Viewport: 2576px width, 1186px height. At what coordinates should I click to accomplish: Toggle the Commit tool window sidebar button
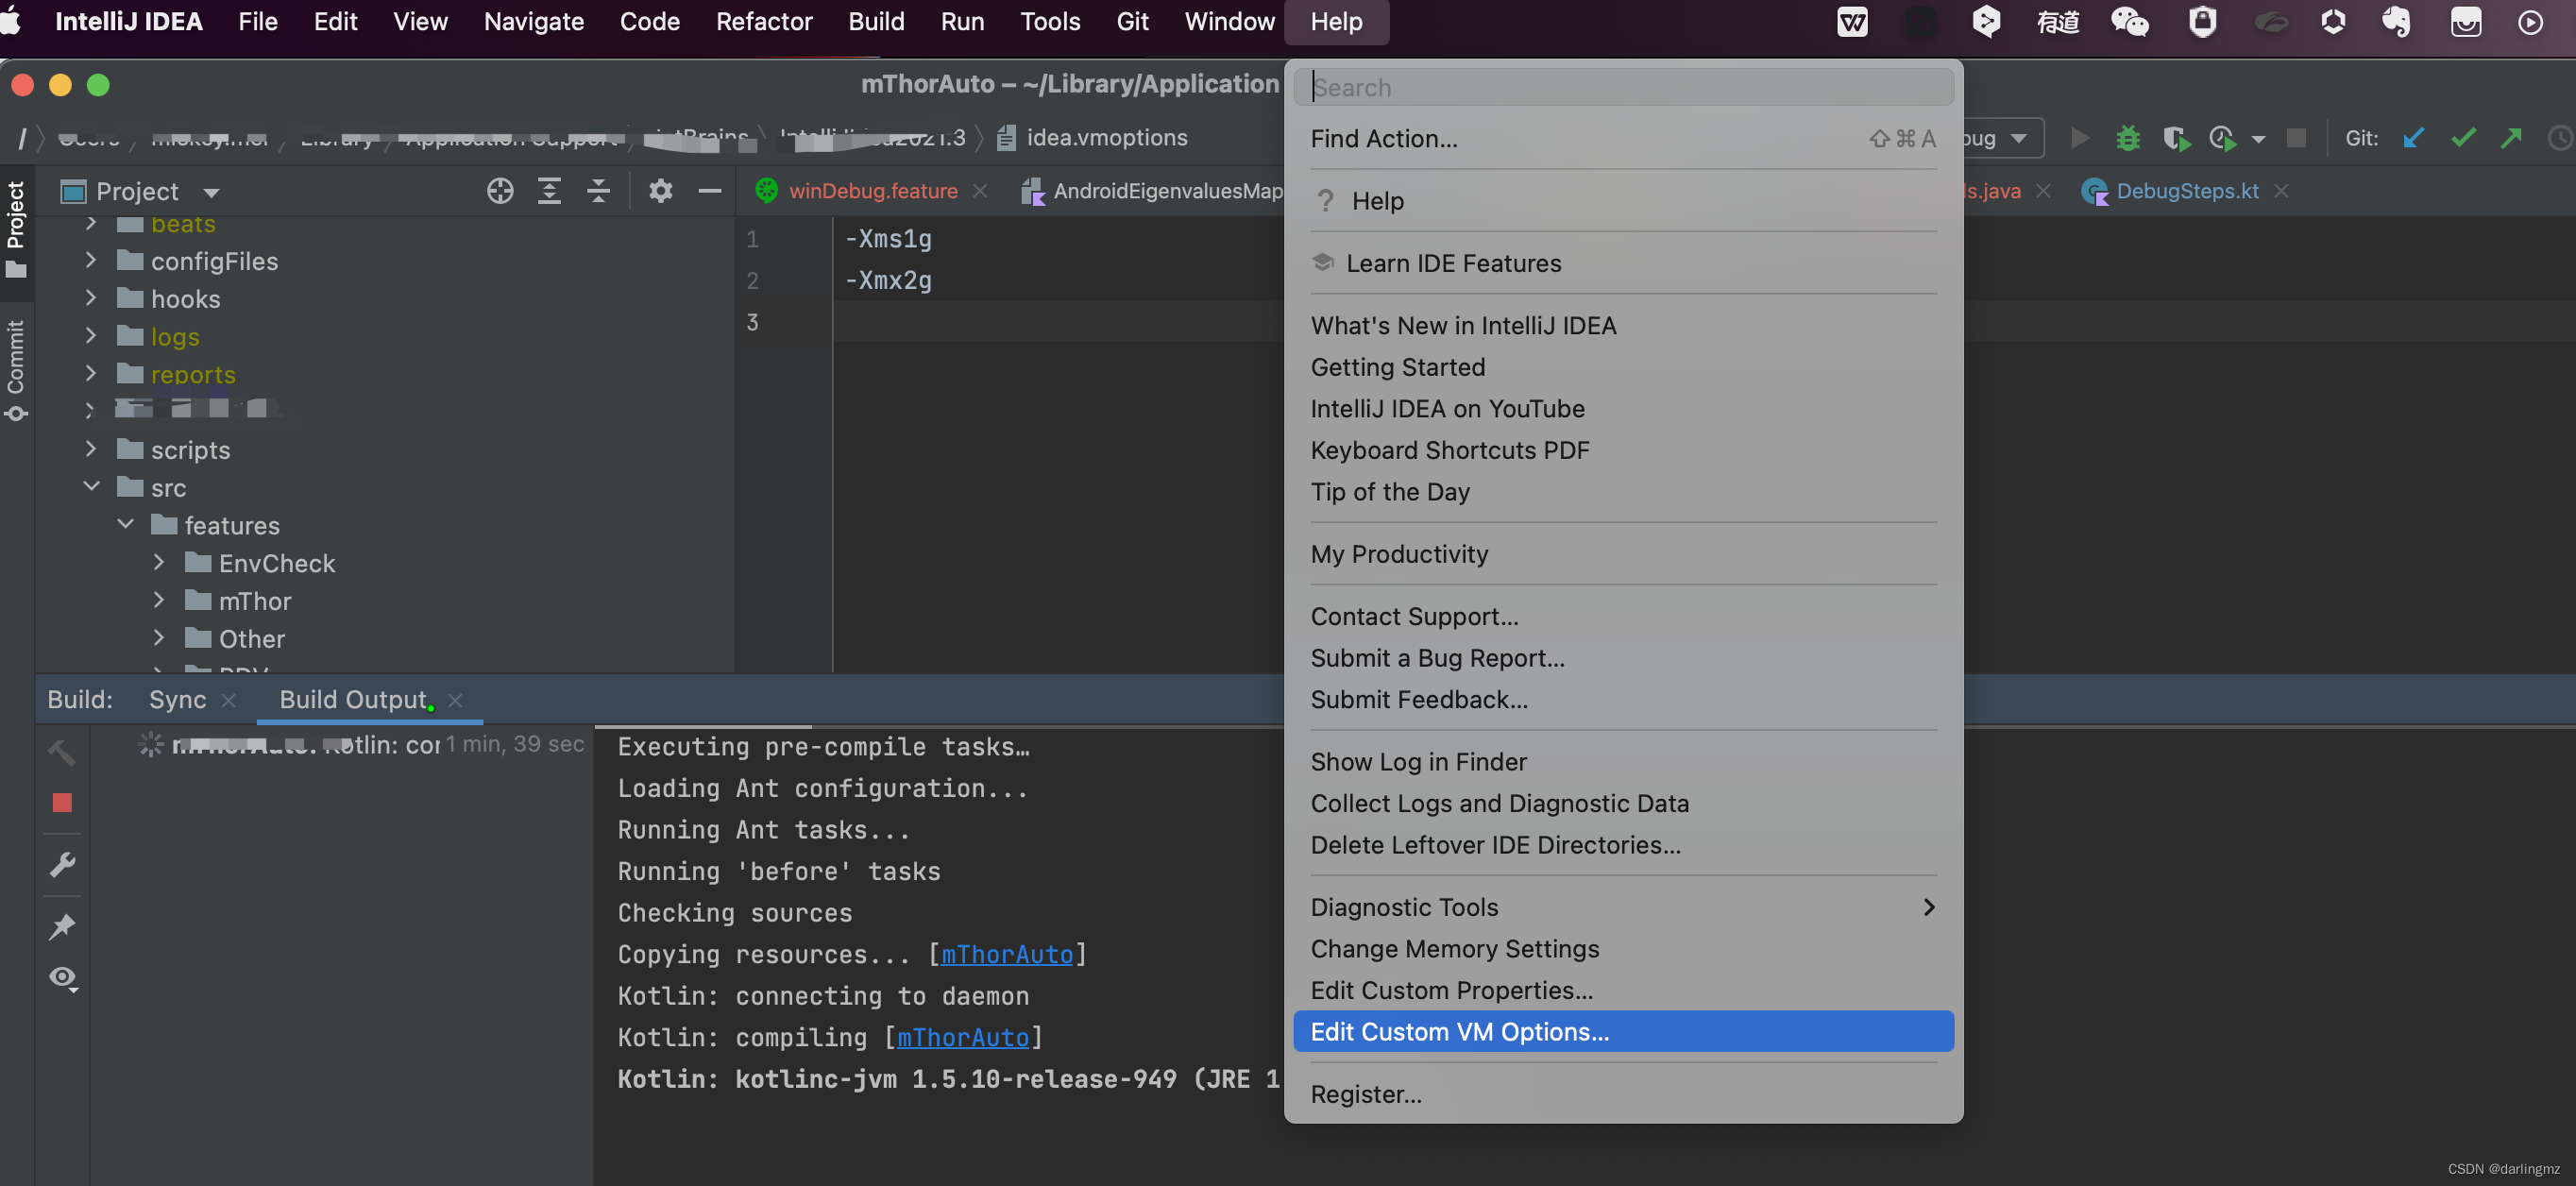pyautogui.click(x=16, y=370)
